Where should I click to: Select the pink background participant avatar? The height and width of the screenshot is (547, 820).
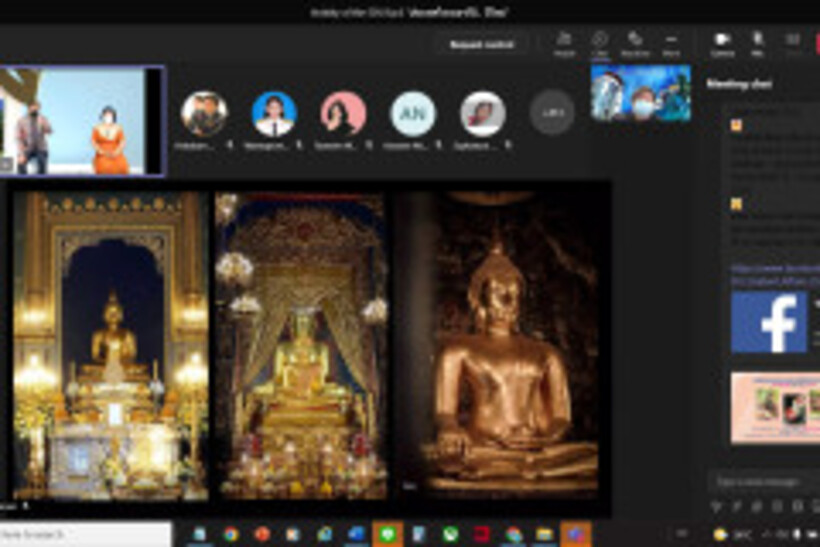(343, 113)
